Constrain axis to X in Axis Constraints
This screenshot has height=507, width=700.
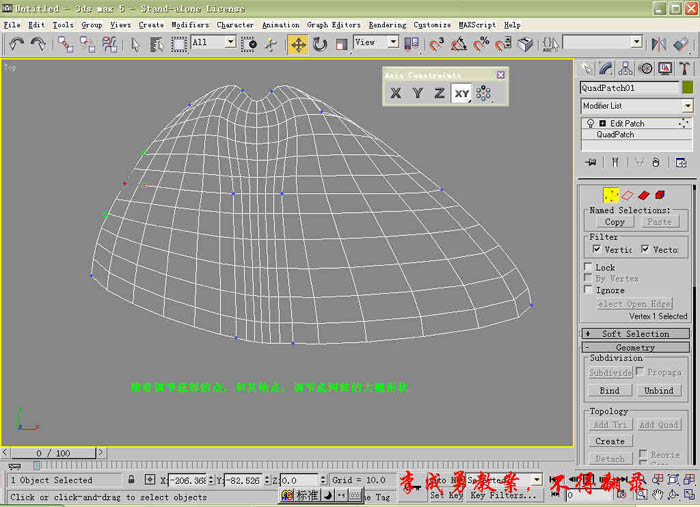396,93
